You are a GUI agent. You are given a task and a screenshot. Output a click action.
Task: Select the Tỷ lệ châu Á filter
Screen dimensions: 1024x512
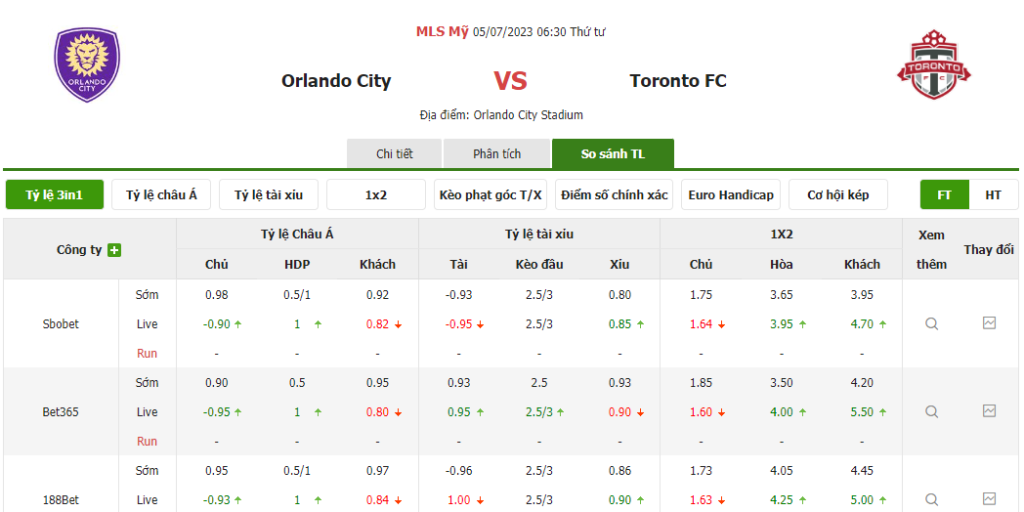161,195
